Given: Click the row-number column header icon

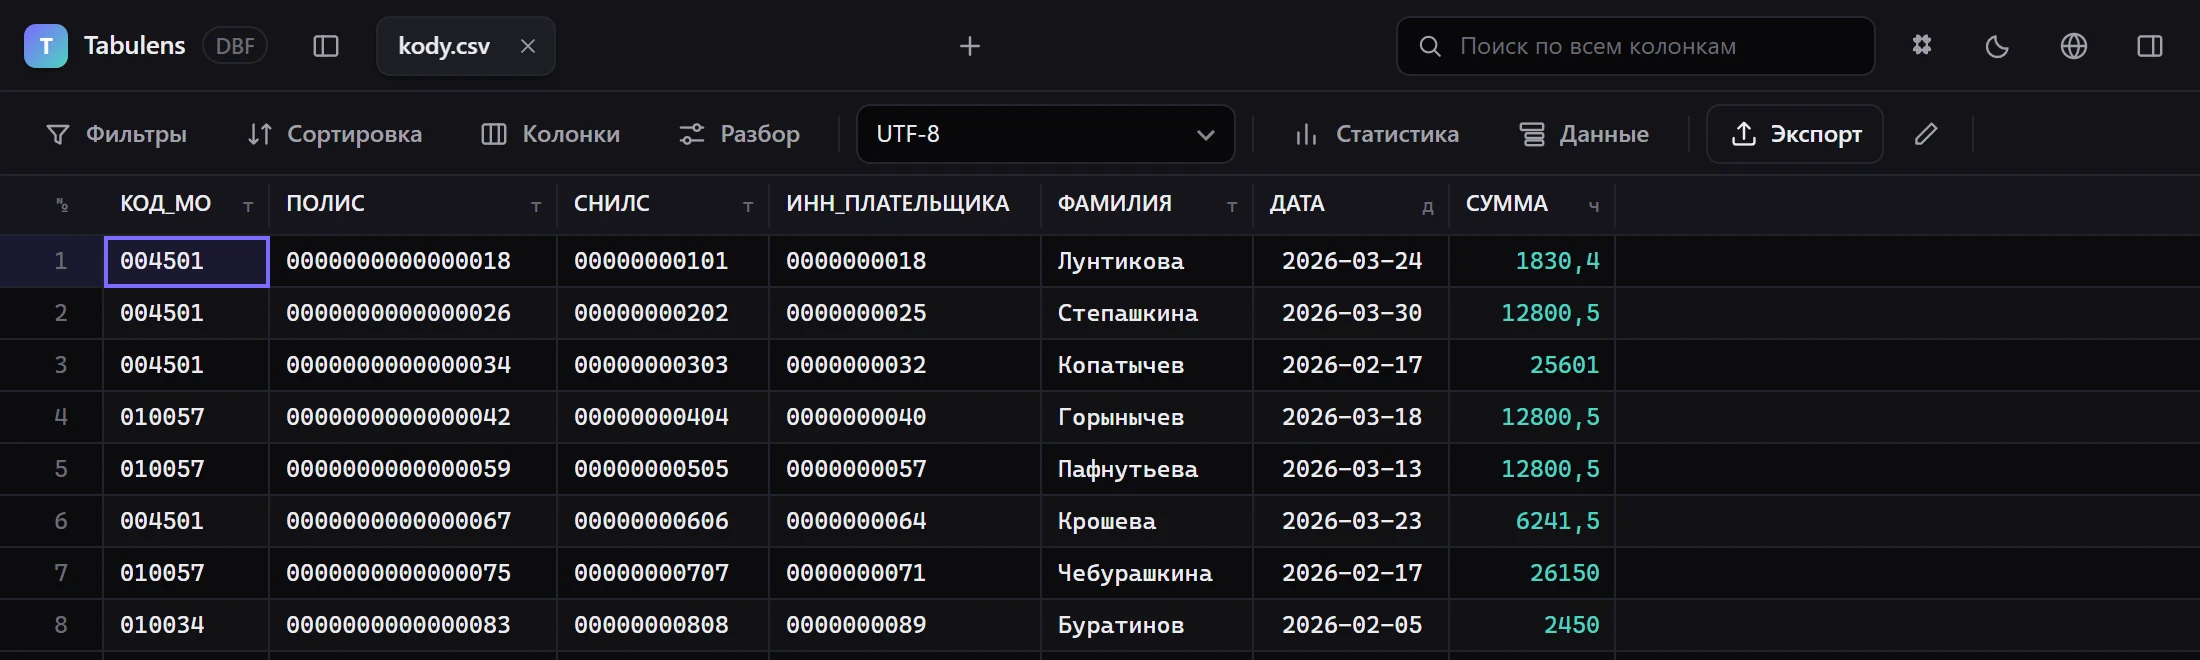Looking at the screenshot, I should click(61, 205).
